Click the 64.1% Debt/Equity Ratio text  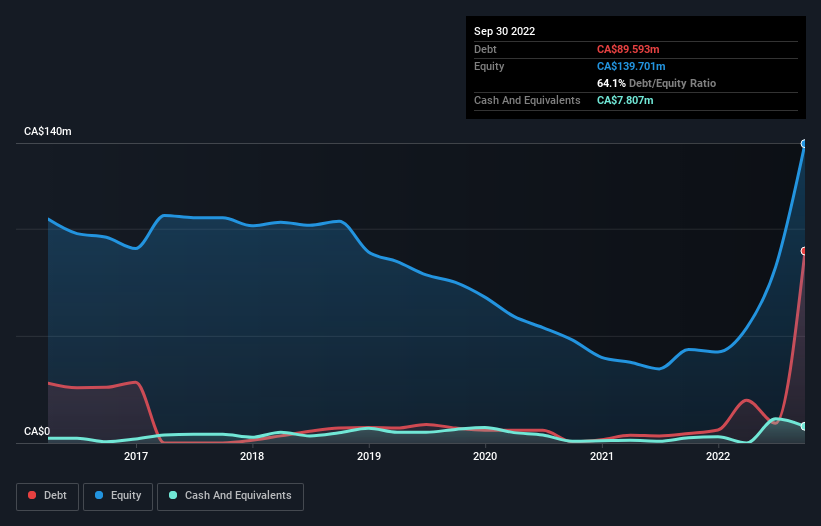click(656, 83)
